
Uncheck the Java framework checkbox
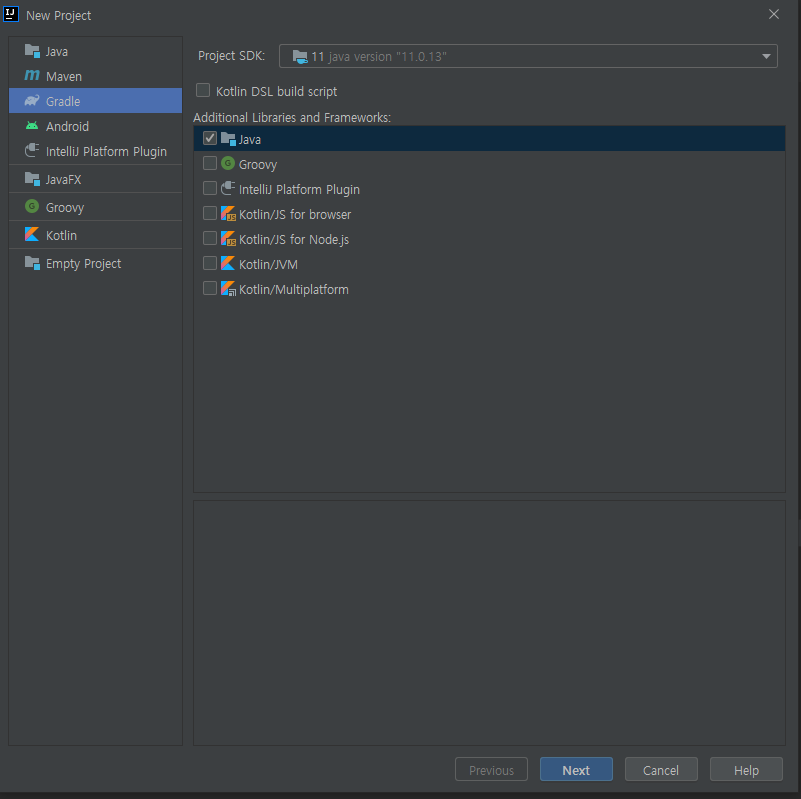[209, 138]
